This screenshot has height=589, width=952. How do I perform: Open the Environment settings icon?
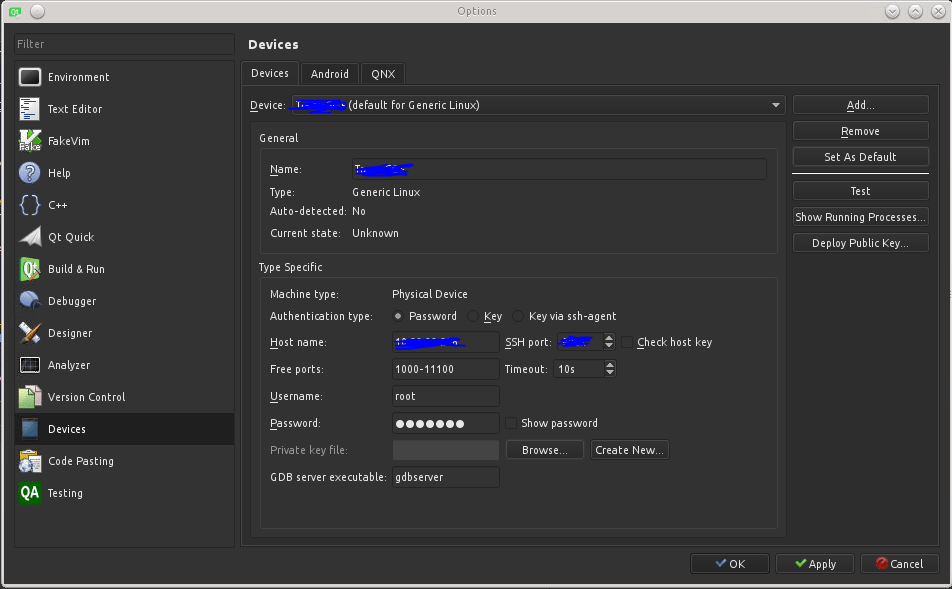(x=30, y=77)
